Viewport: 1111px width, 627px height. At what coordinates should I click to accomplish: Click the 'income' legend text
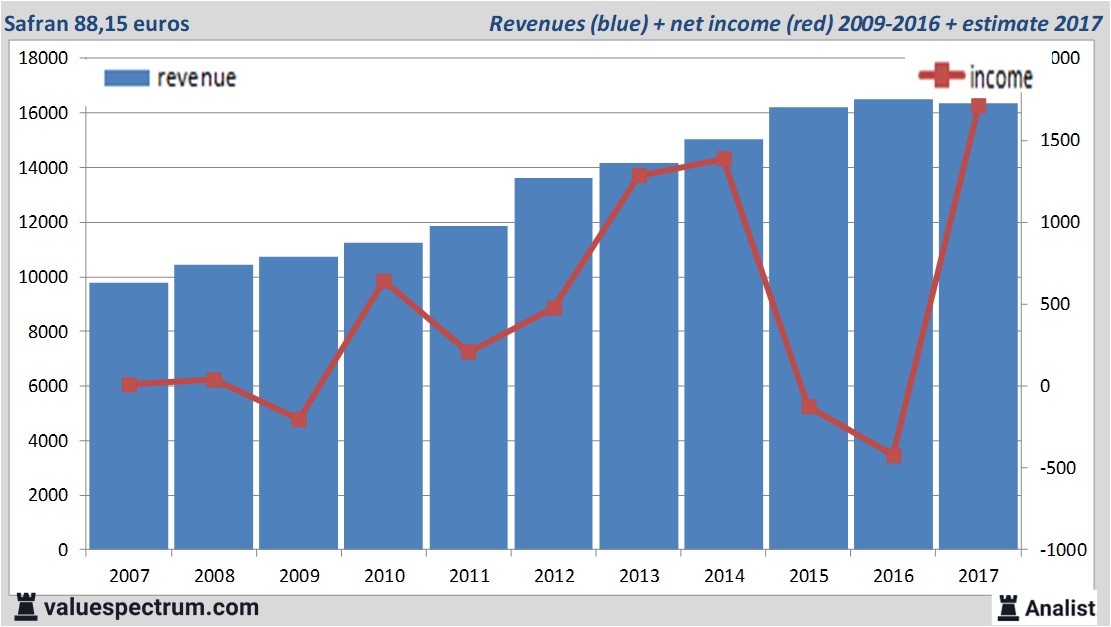(1000, 77)
